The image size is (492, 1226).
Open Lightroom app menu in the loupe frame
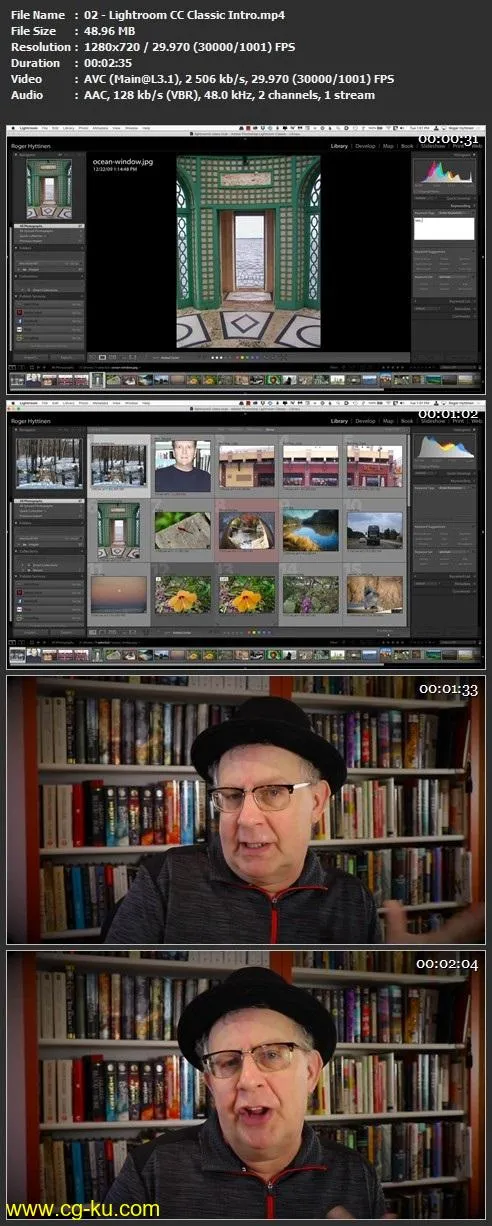pyautogui.click(x=28, y=128)
